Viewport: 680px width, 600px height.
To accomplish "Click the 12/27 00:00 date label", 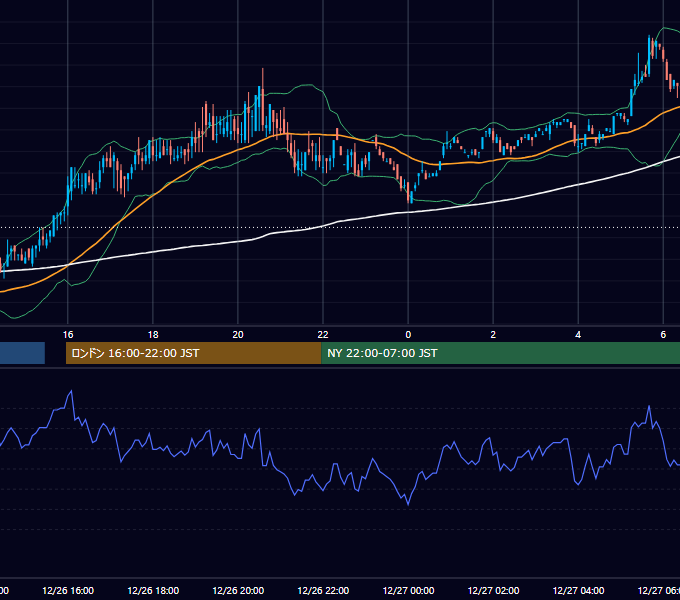I will pyautogui.click(x=408, y=591).
